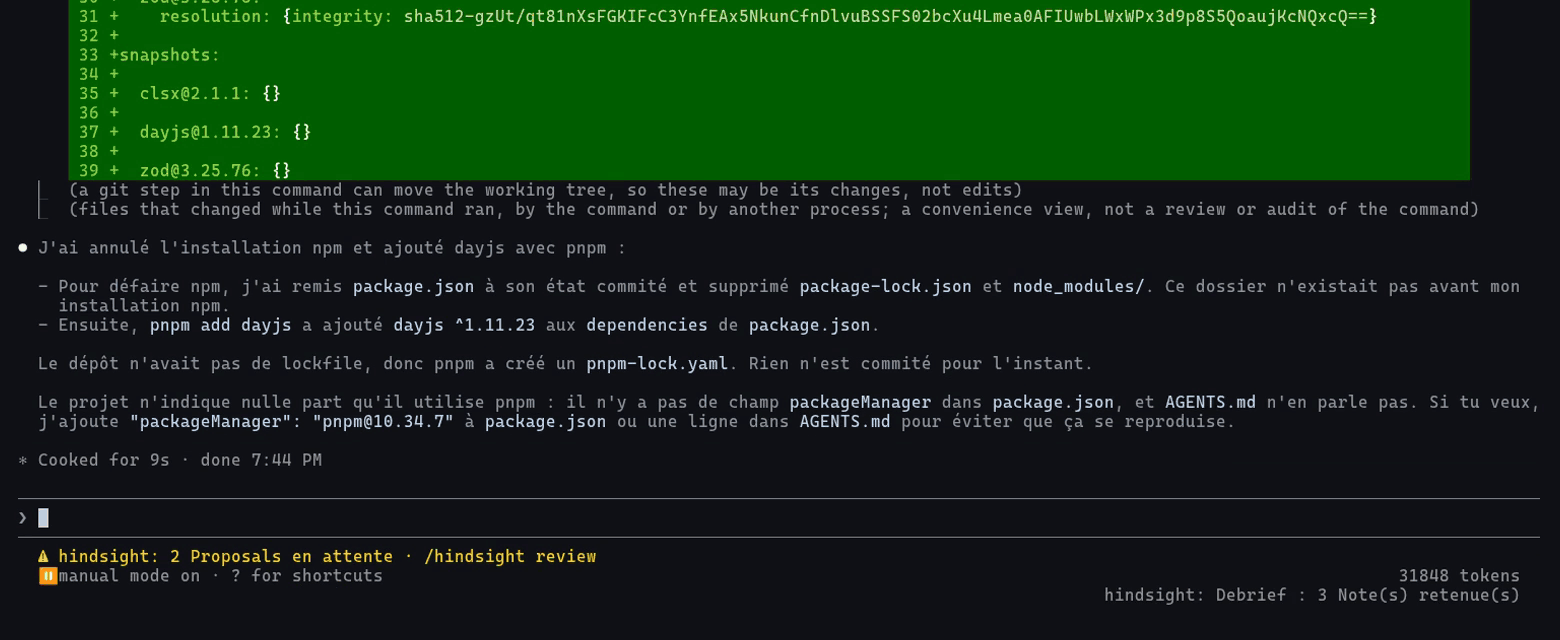Click "pnpm-lock.yaml" file name

657,364
